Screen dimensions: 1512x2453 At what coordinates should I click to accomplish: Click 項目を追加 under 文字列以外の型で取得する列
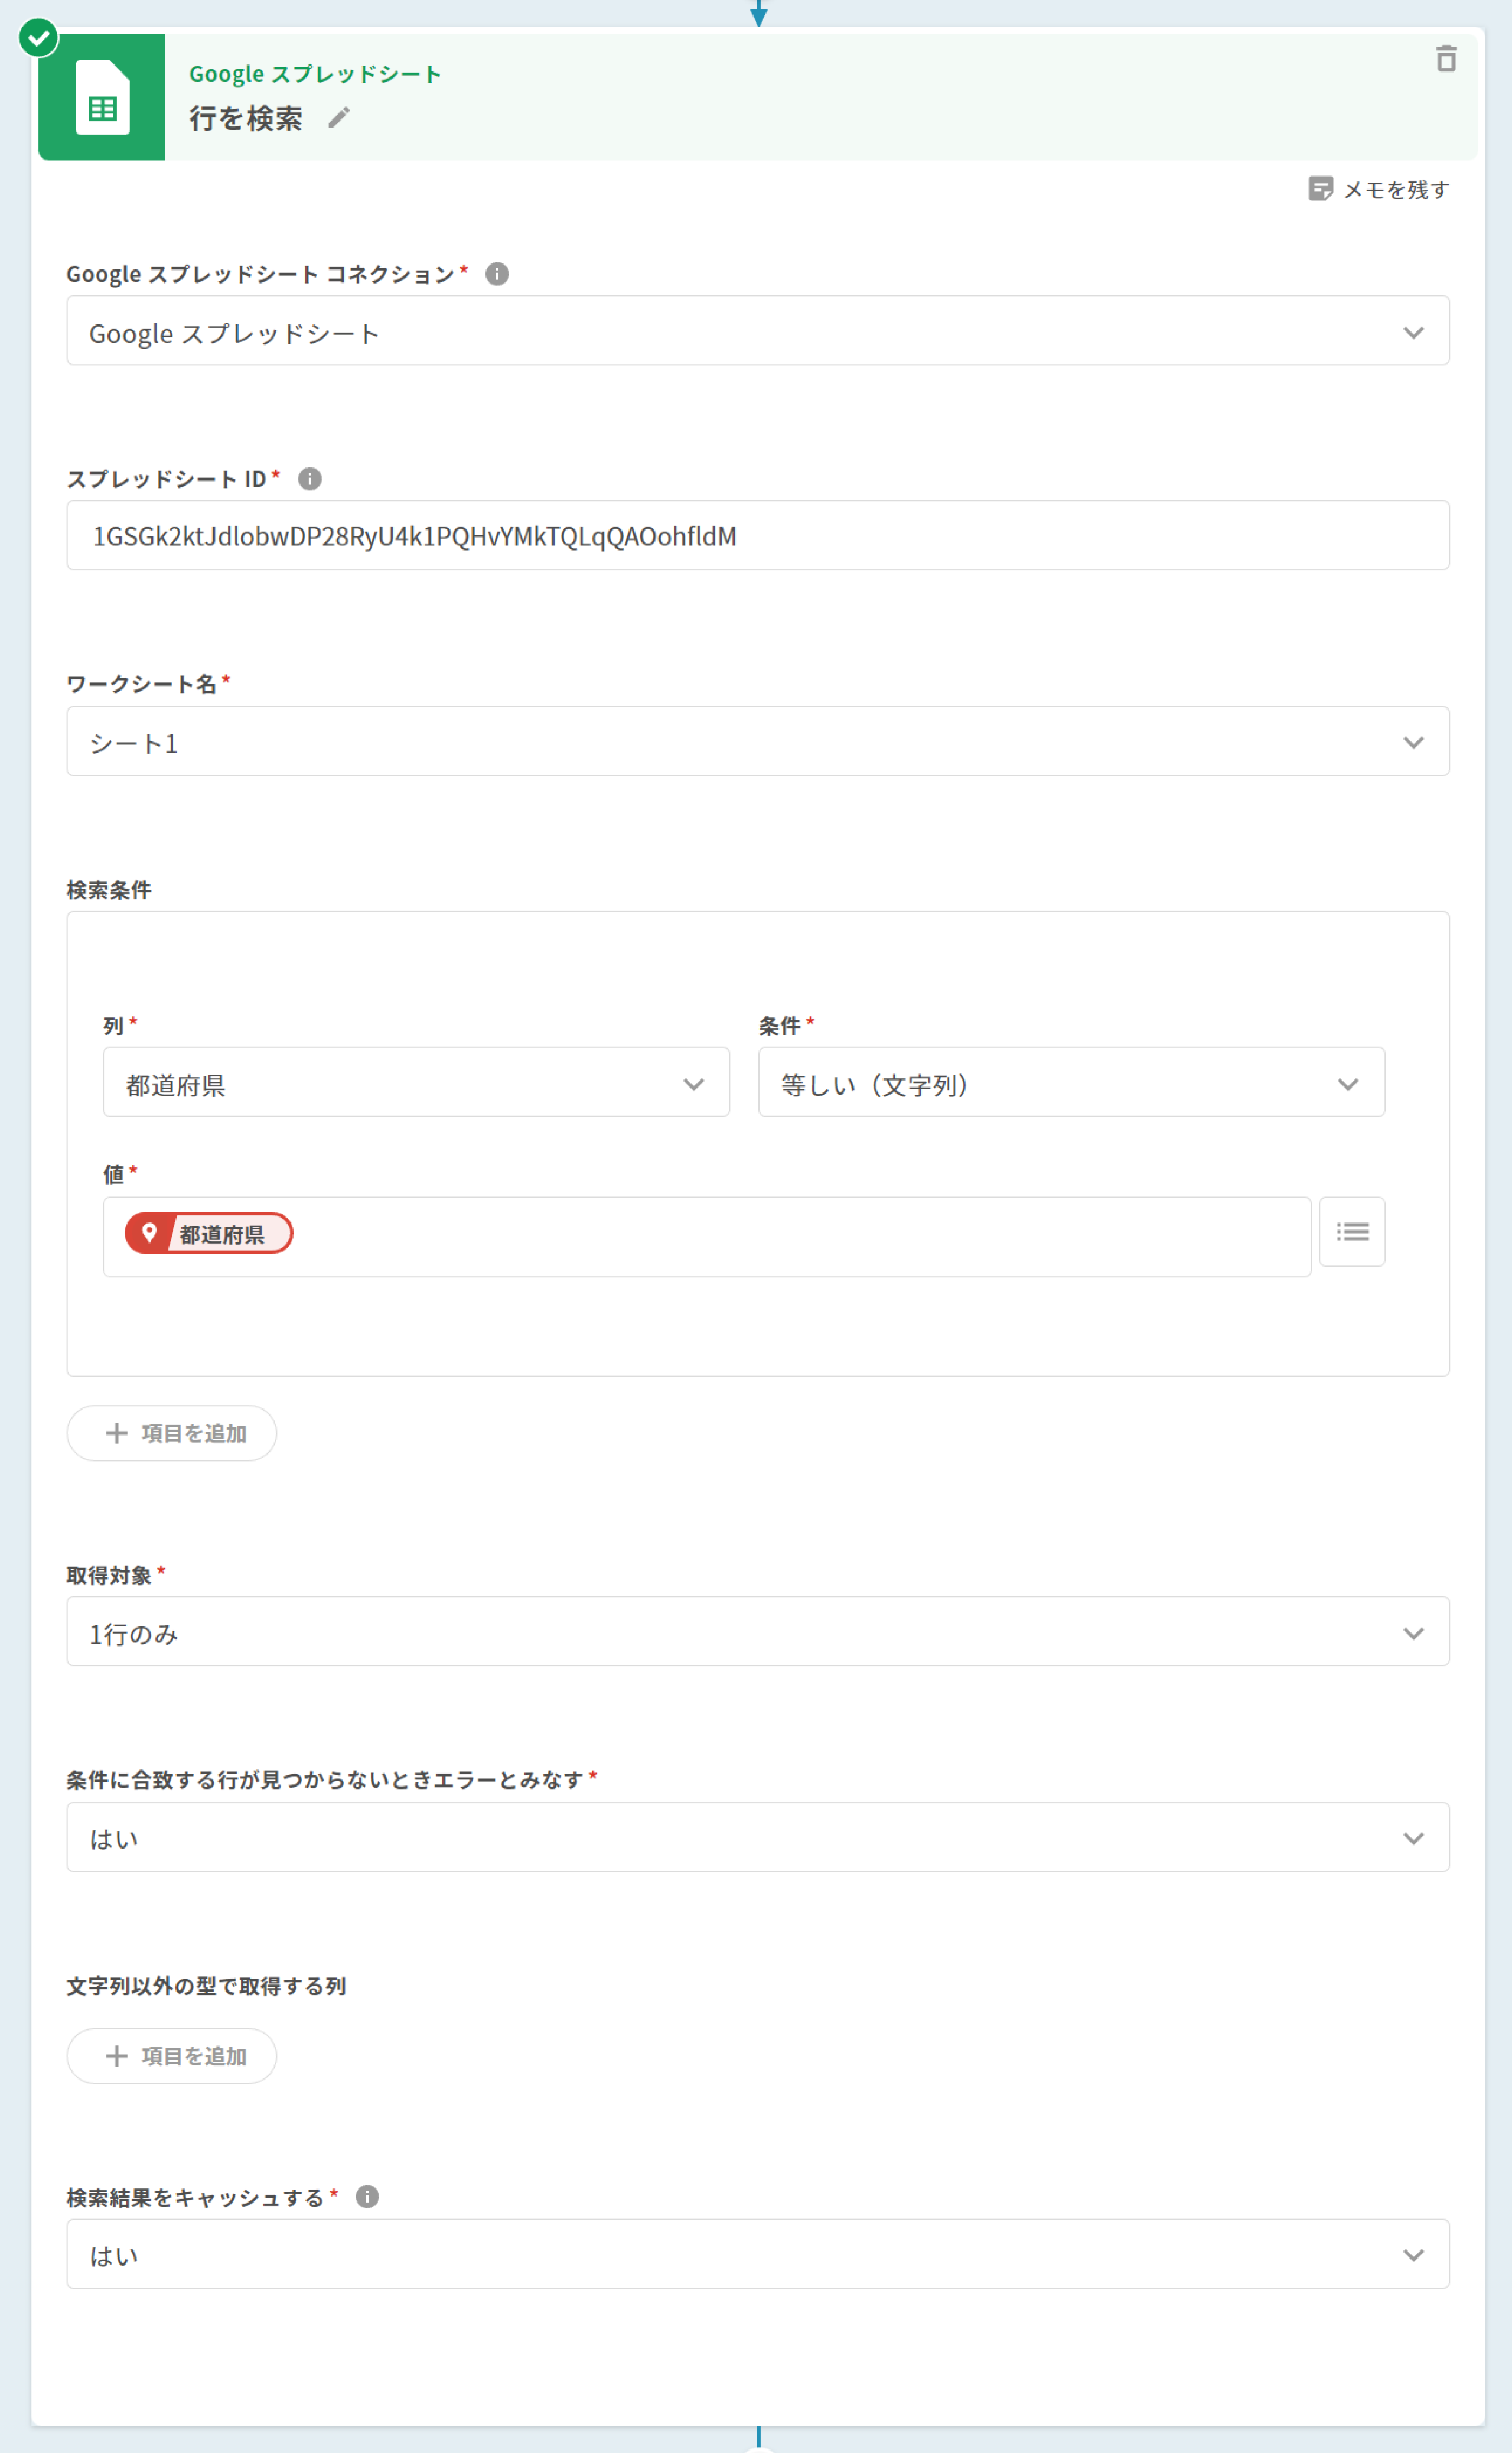click(x=172, y=2056)
